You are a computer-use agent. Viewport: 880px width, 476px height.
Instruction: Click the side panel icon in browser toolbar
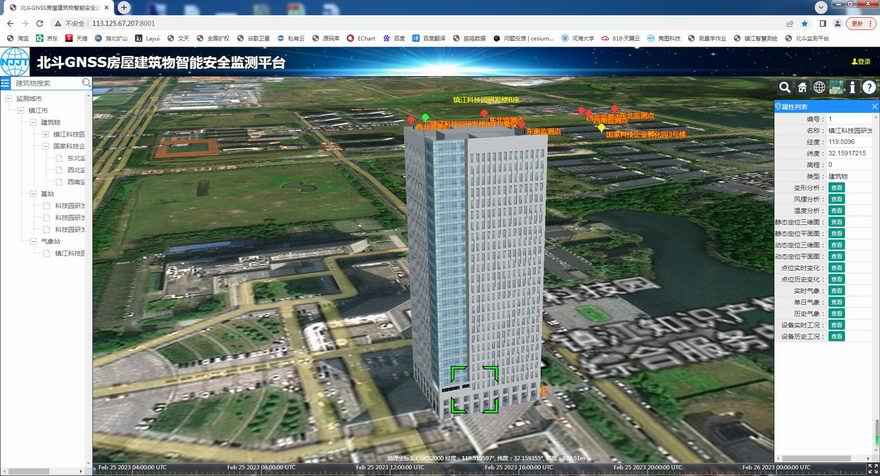[x=822, y=24]
